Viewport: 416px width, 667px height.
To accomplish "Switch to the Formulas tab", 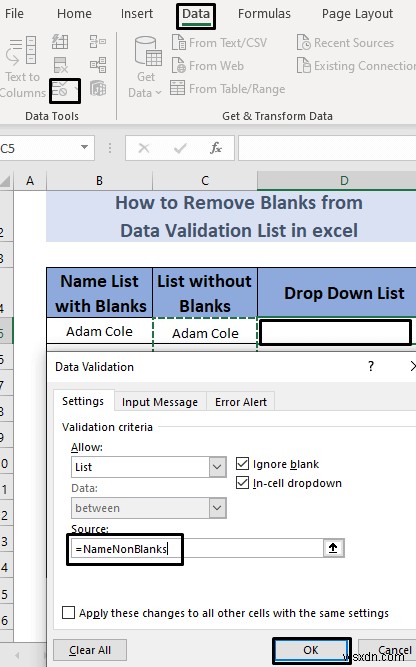I will point(264,14).
